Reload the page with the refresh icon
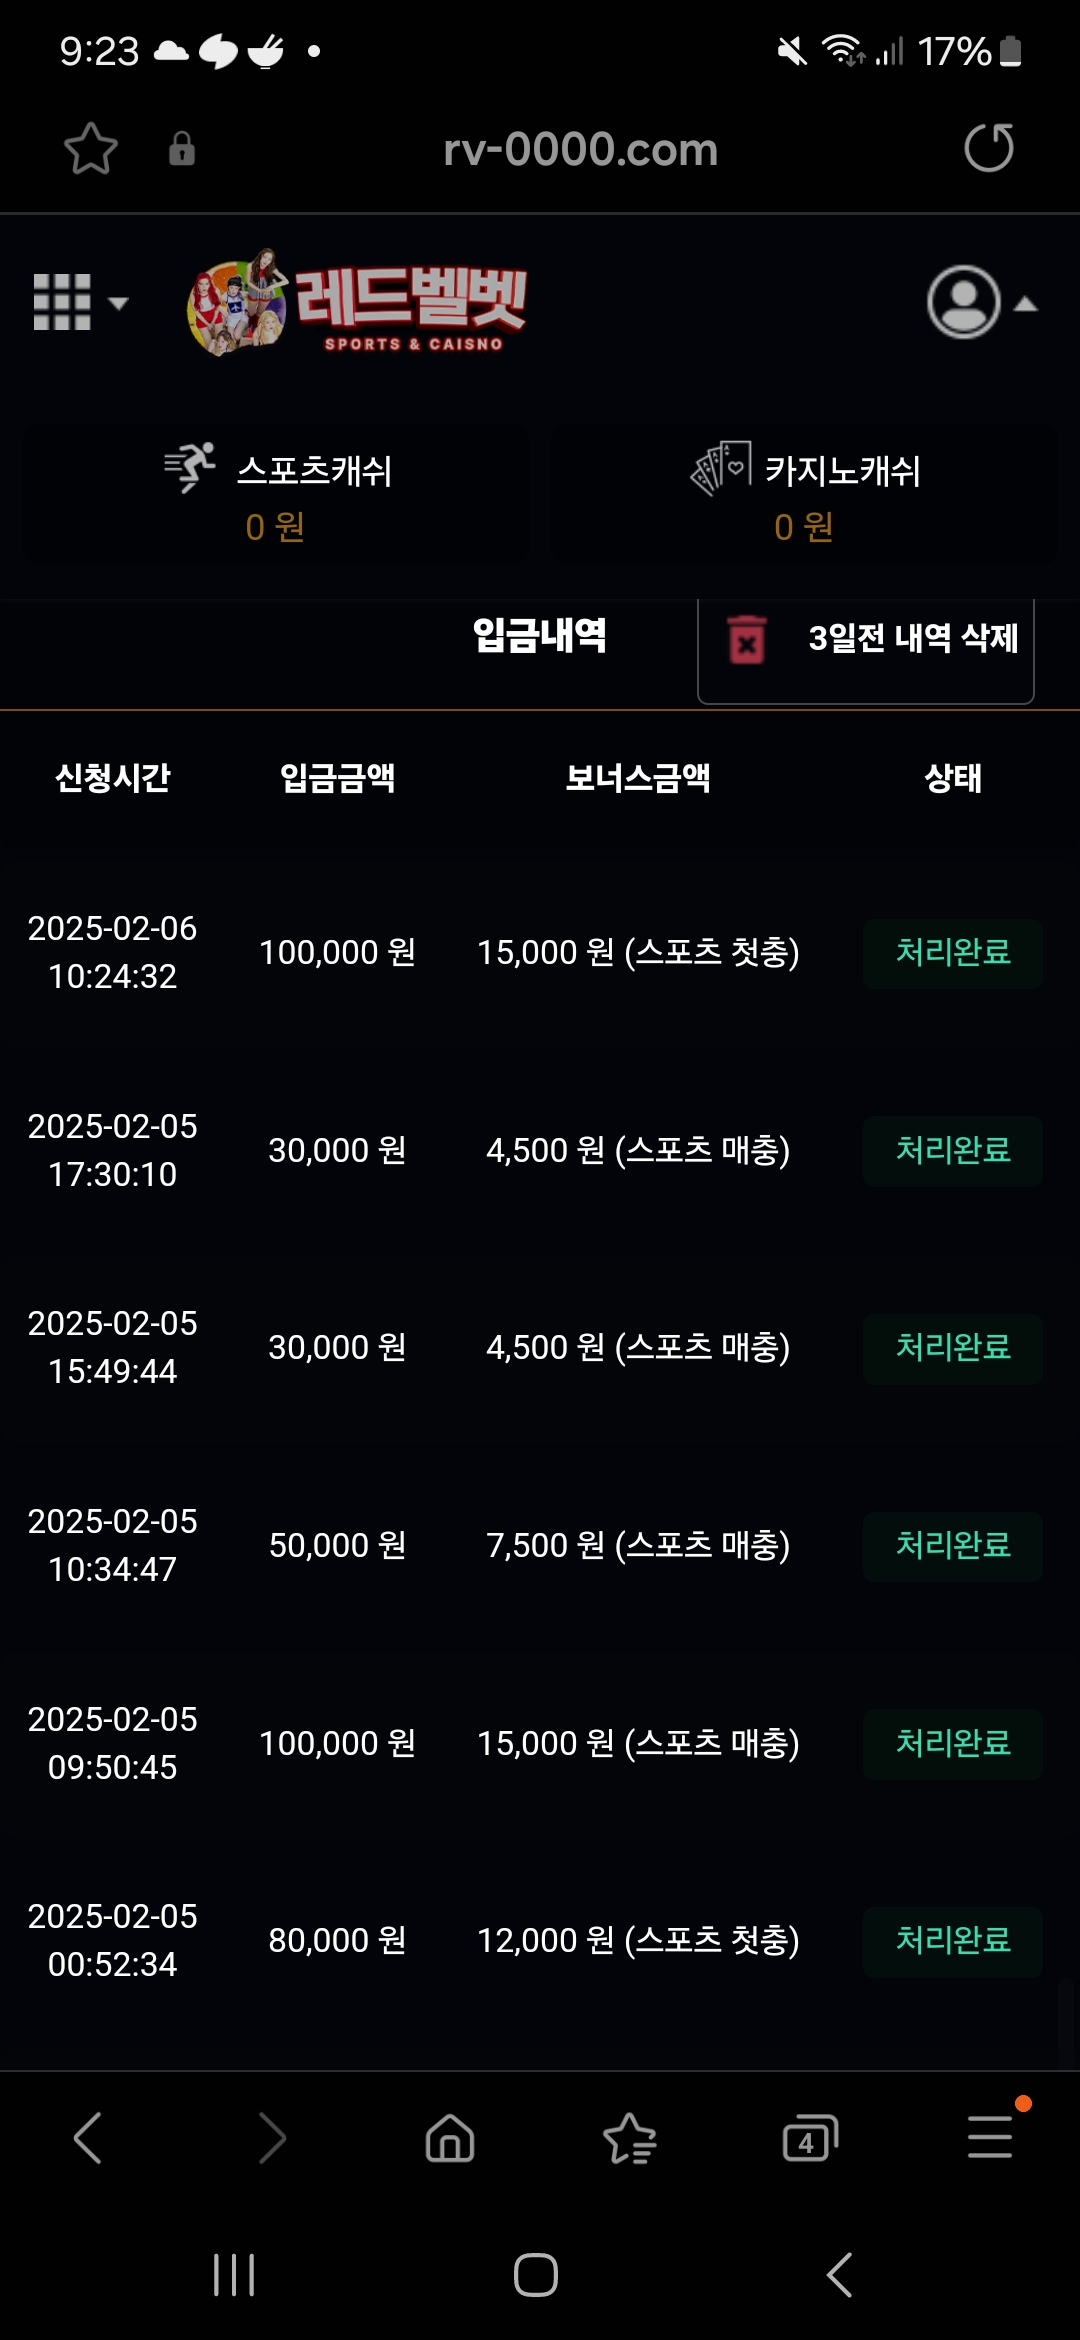 [x=988, y=149]
